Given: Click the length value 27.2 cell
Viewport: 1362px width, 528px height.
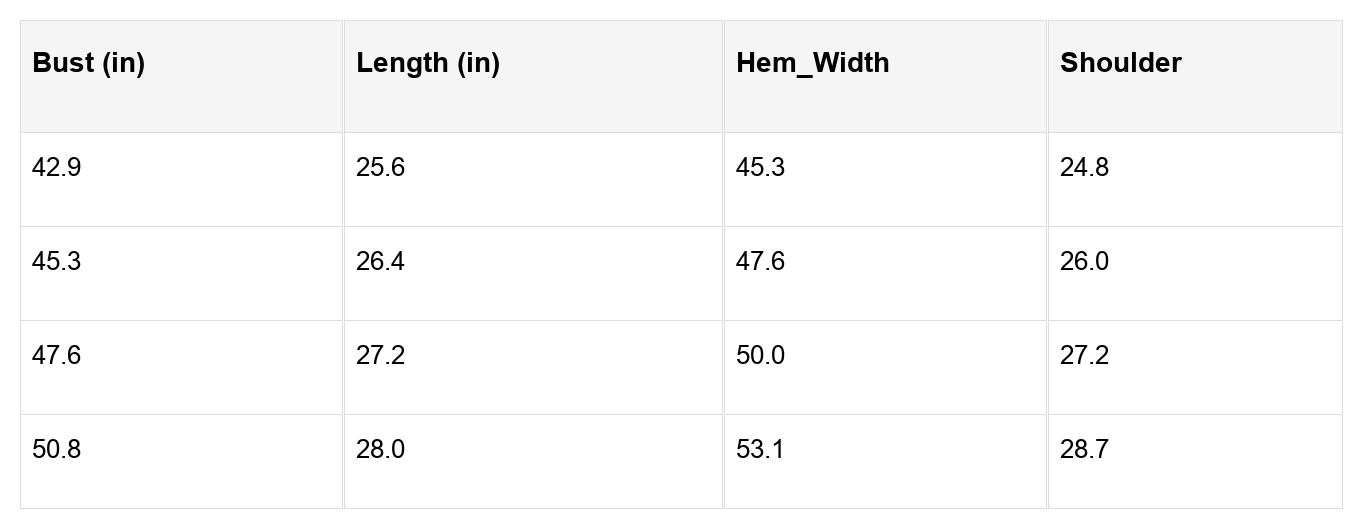Looking at the screenshot, I should click(381, 356).
